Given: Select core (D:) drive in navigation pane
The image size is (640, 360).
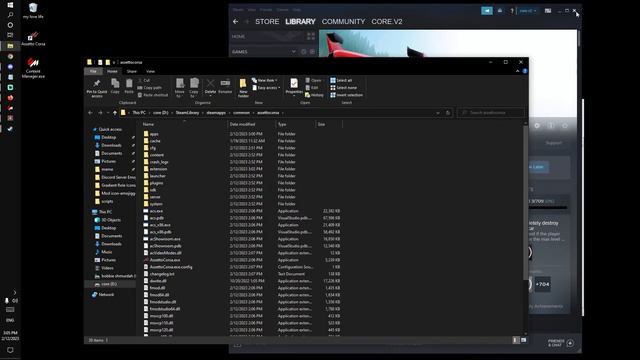Looking at the screenshot, I should 109,284.
